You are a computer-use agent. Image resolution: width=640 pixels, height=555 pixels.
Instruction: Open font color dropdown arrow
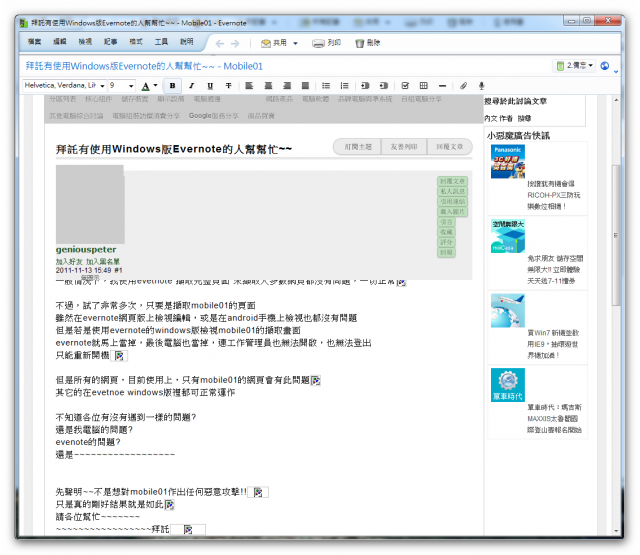[156, 86]
